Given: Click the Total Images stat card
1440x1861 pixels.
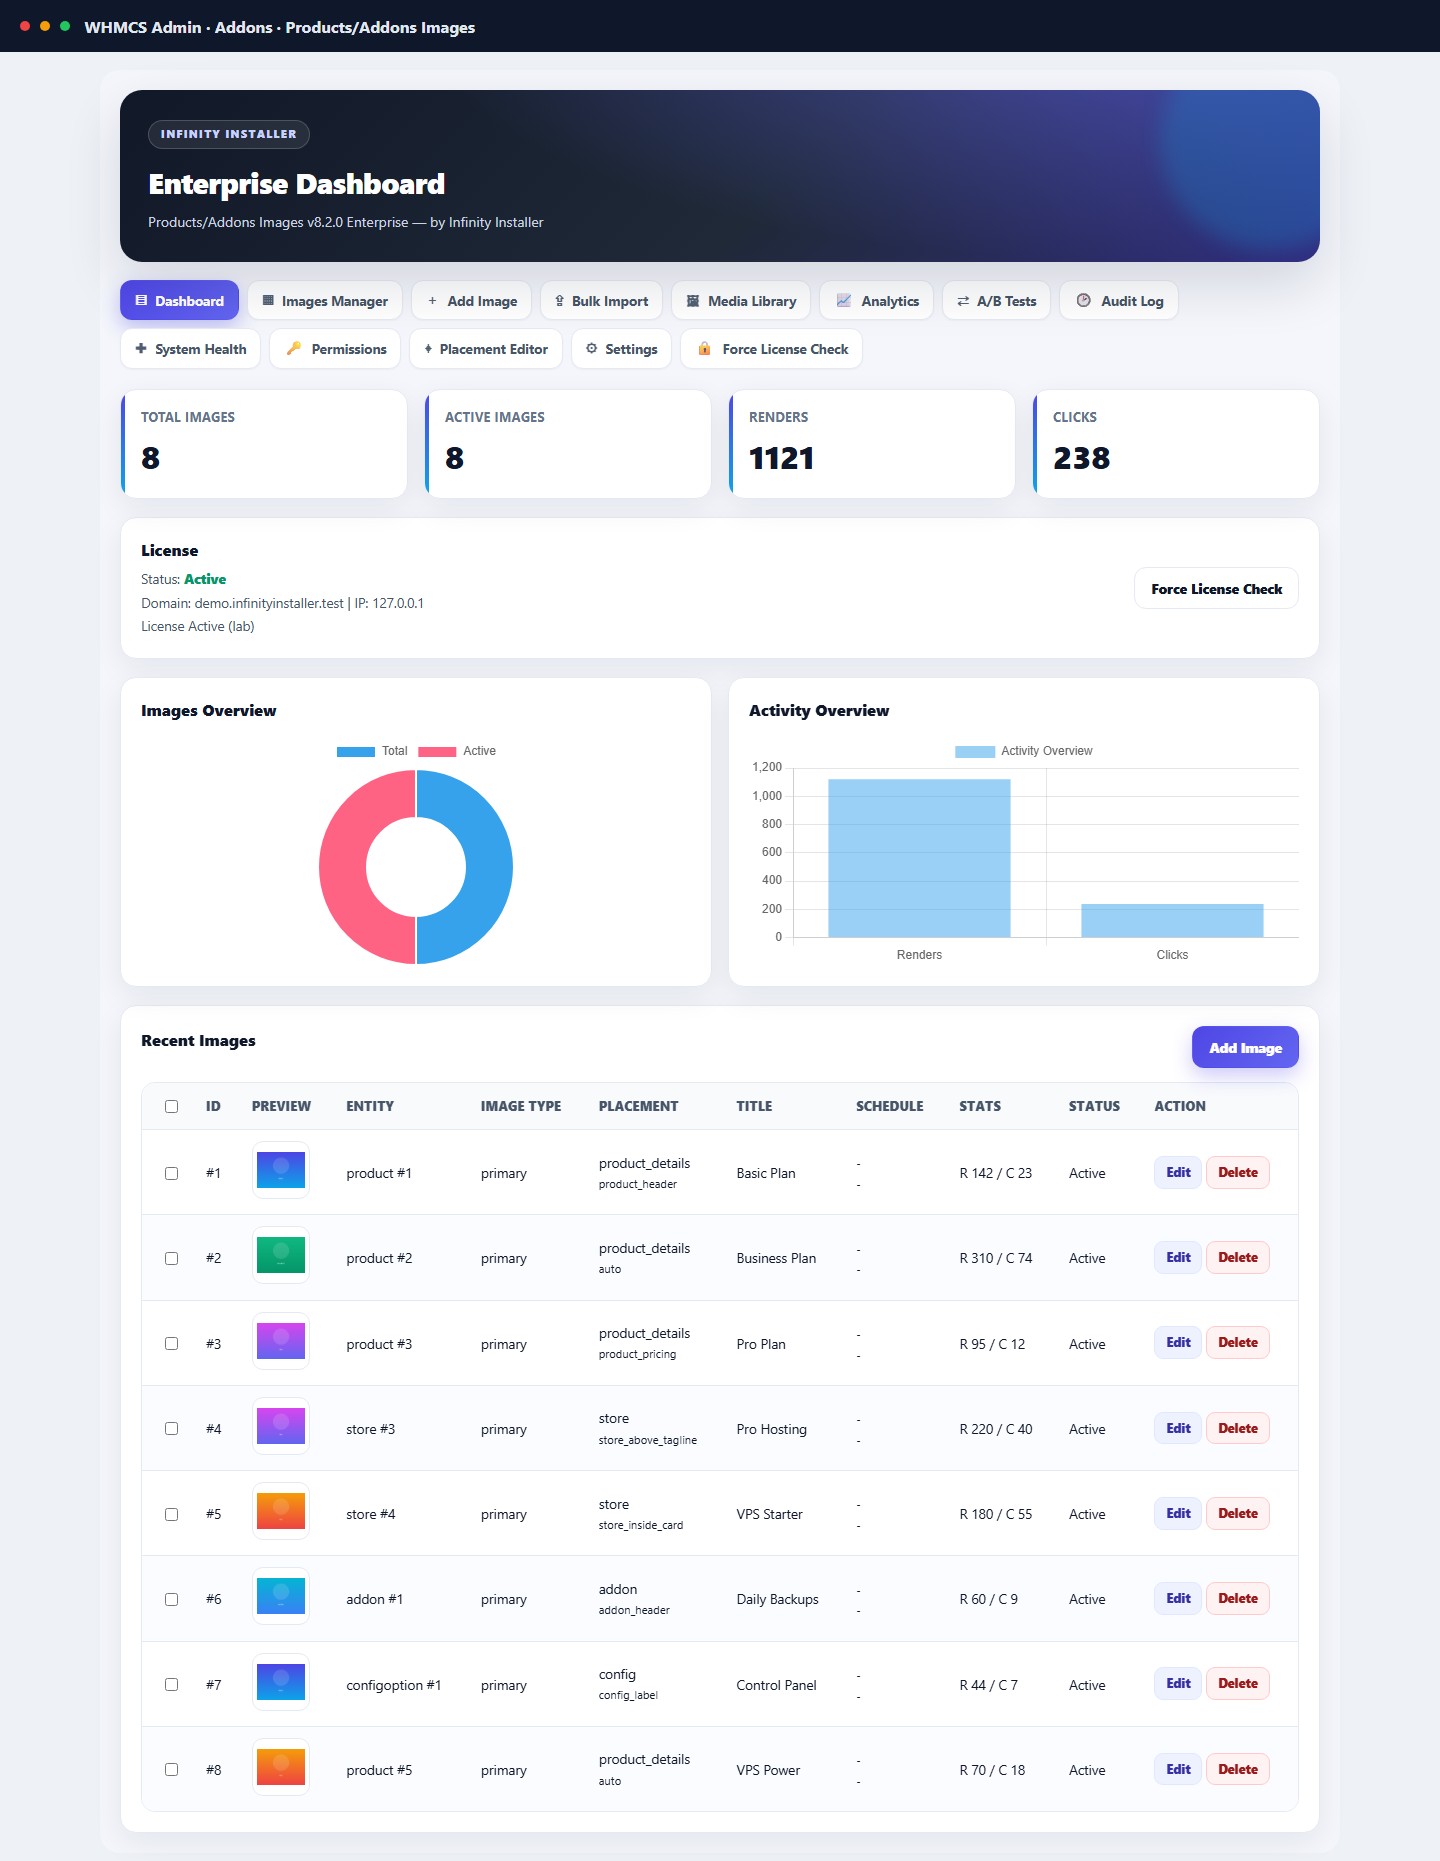Looking at the screenshot, I should click(x=264, y=443).
